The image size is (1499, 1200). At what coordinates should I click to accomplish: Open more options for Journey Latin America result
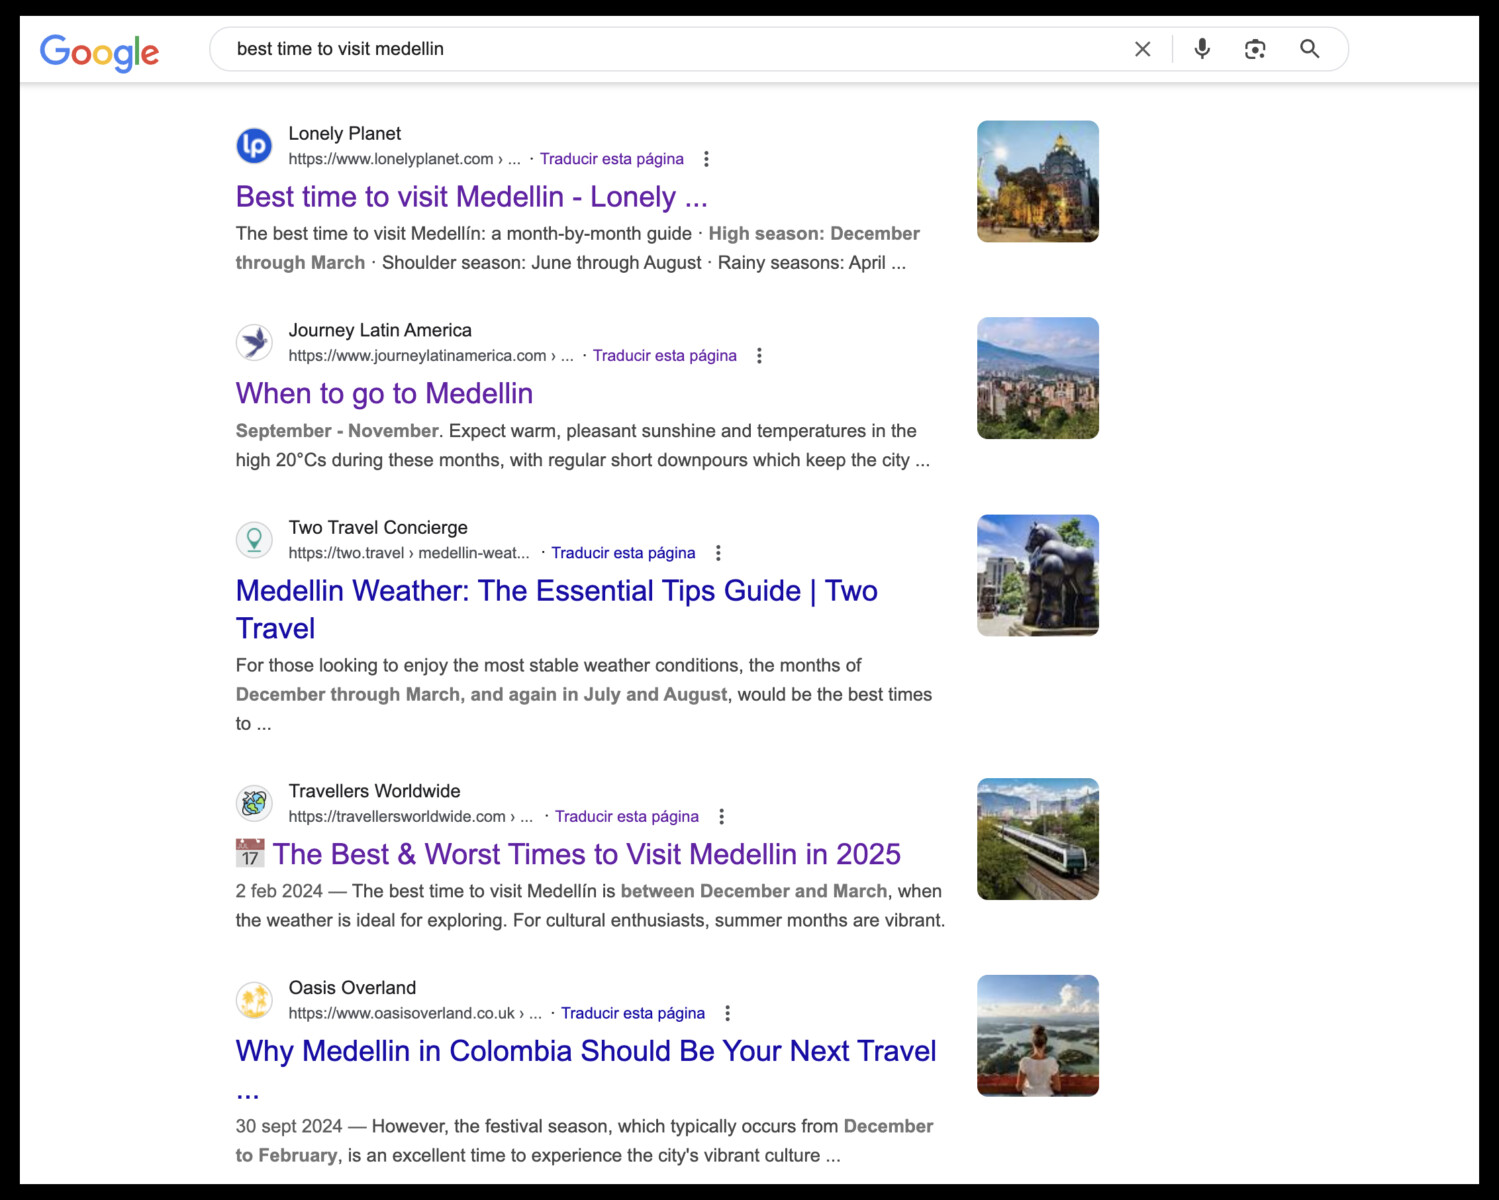point(759,356)
